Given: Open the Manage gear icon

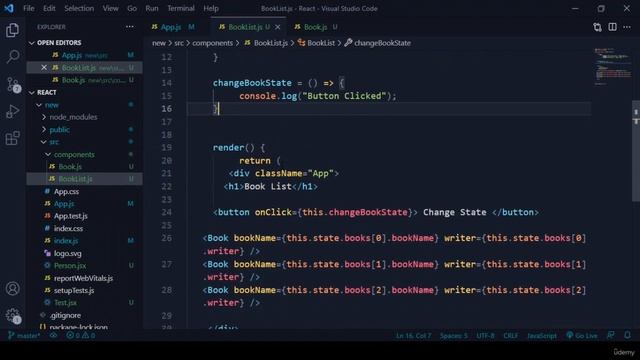Looking at the screenshot, I should (x=13, y=316).
